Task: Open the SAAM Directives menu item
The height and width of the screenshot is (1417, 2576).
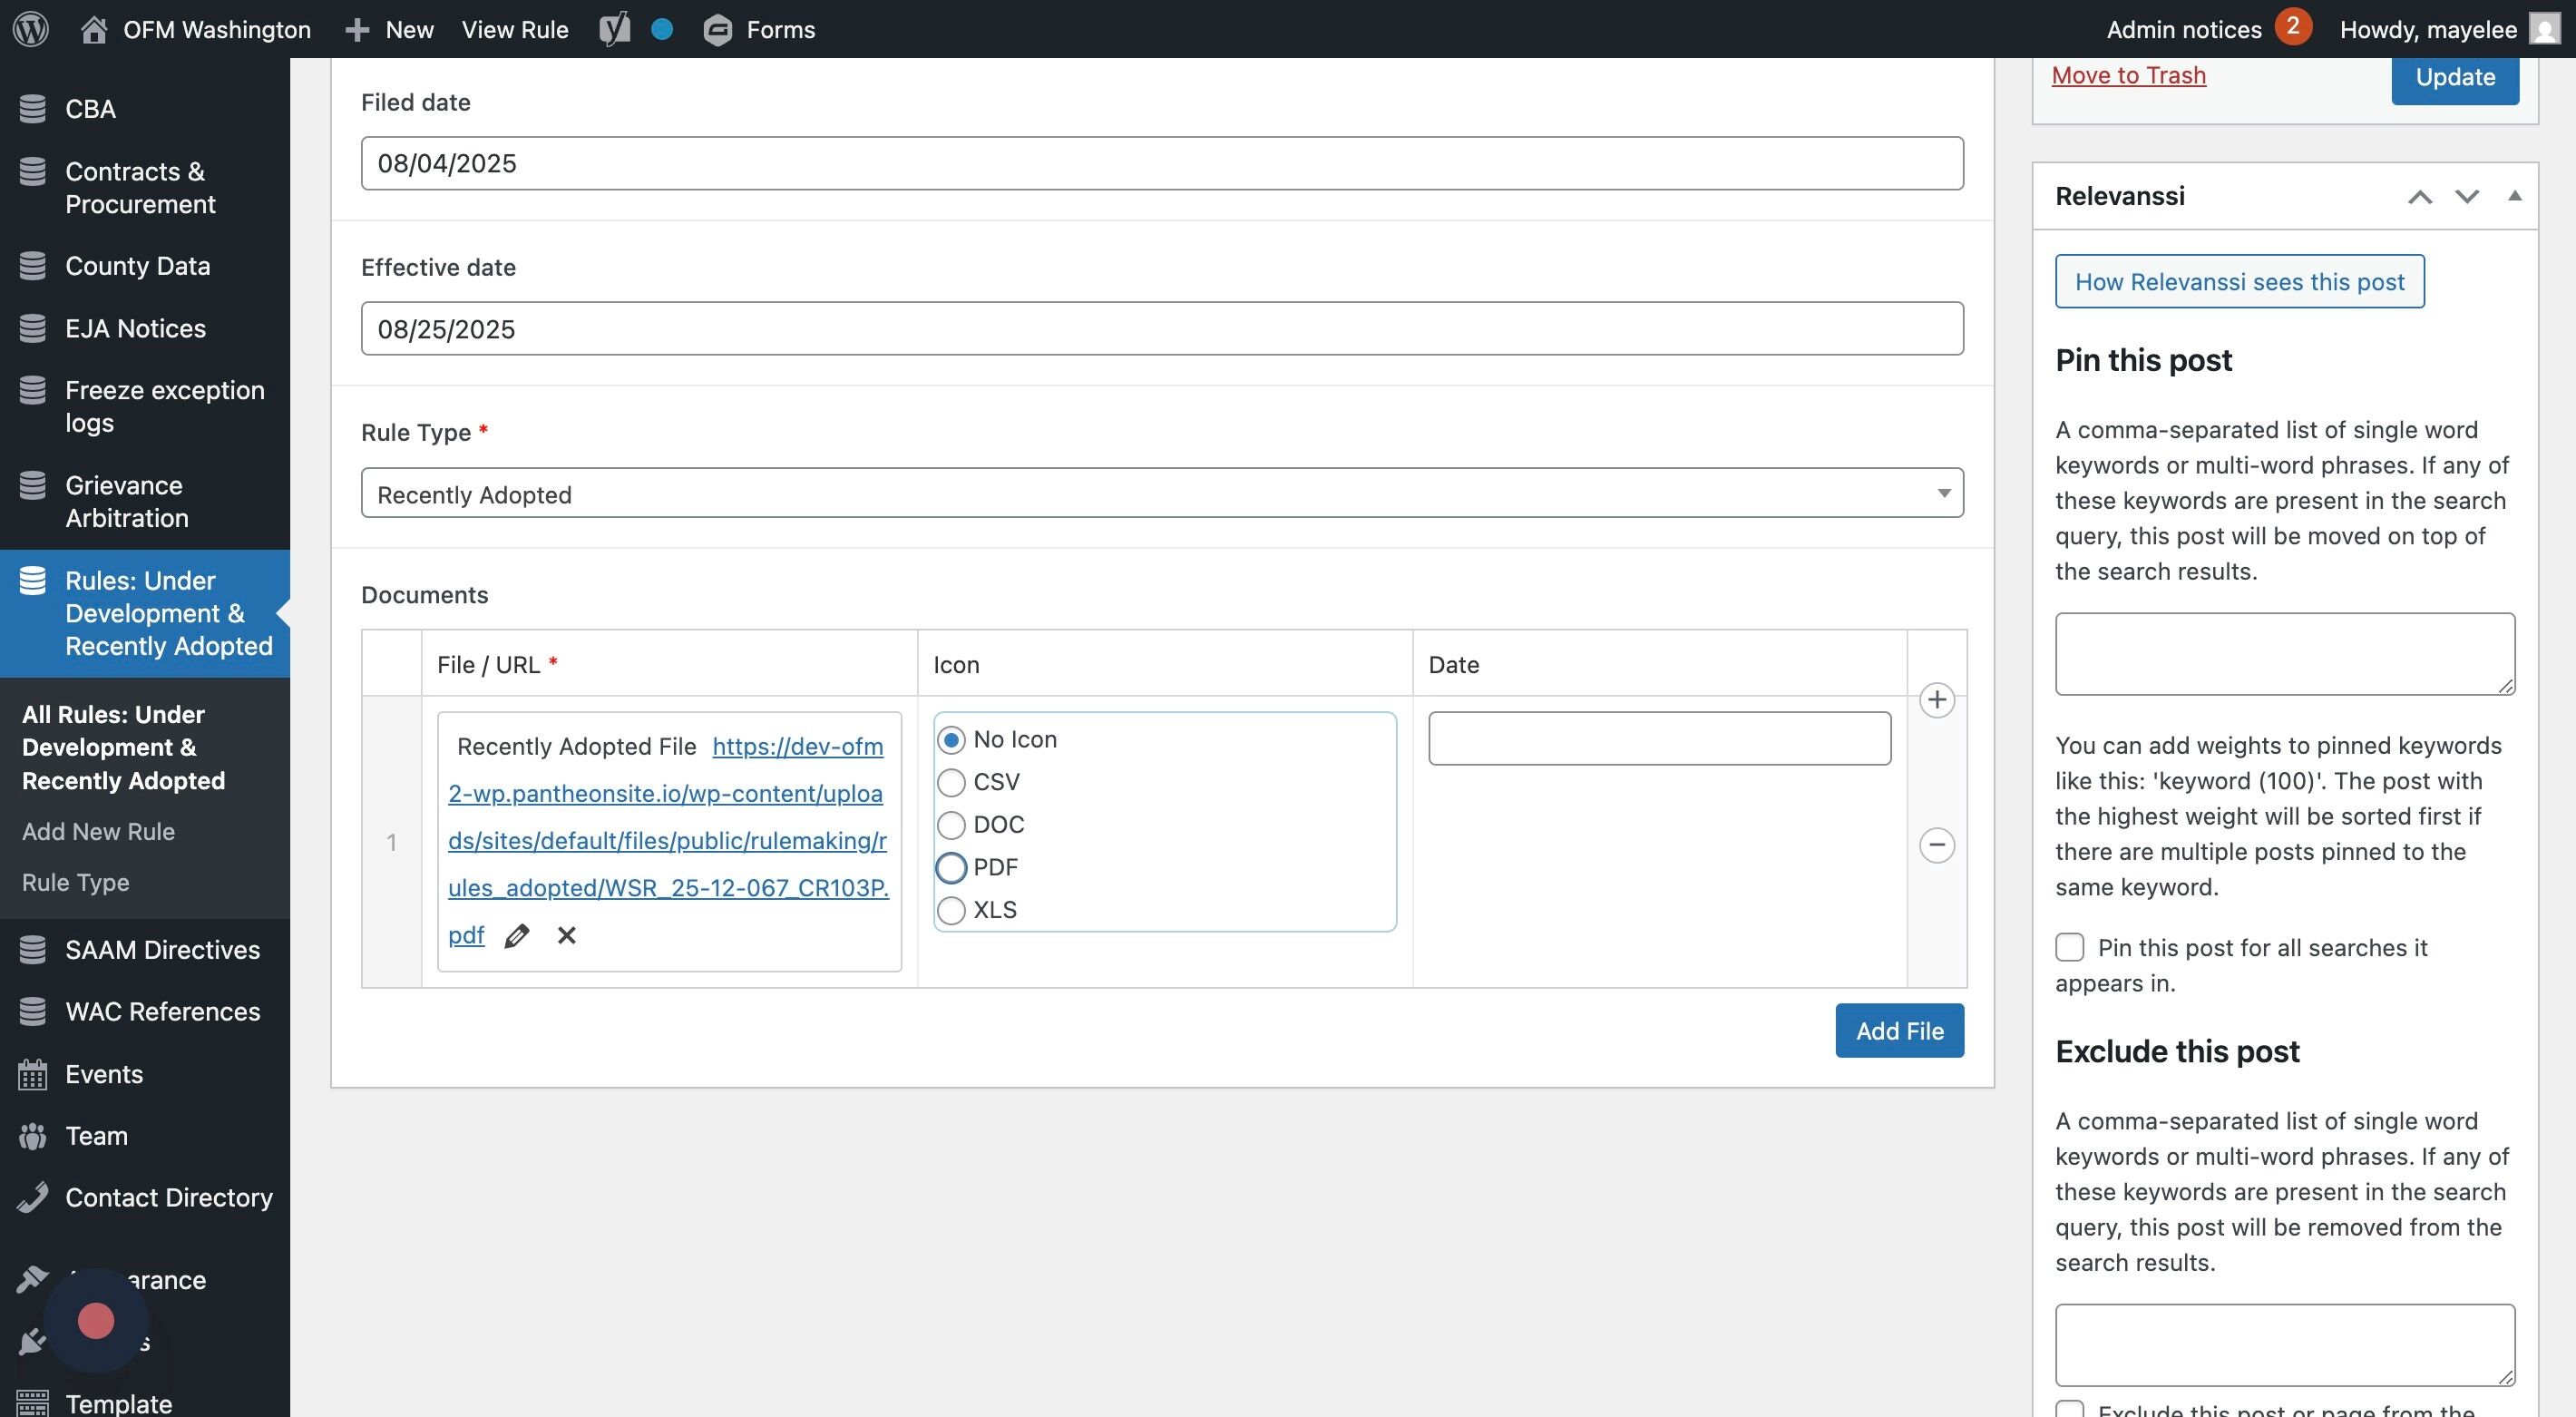Action: 162,950
